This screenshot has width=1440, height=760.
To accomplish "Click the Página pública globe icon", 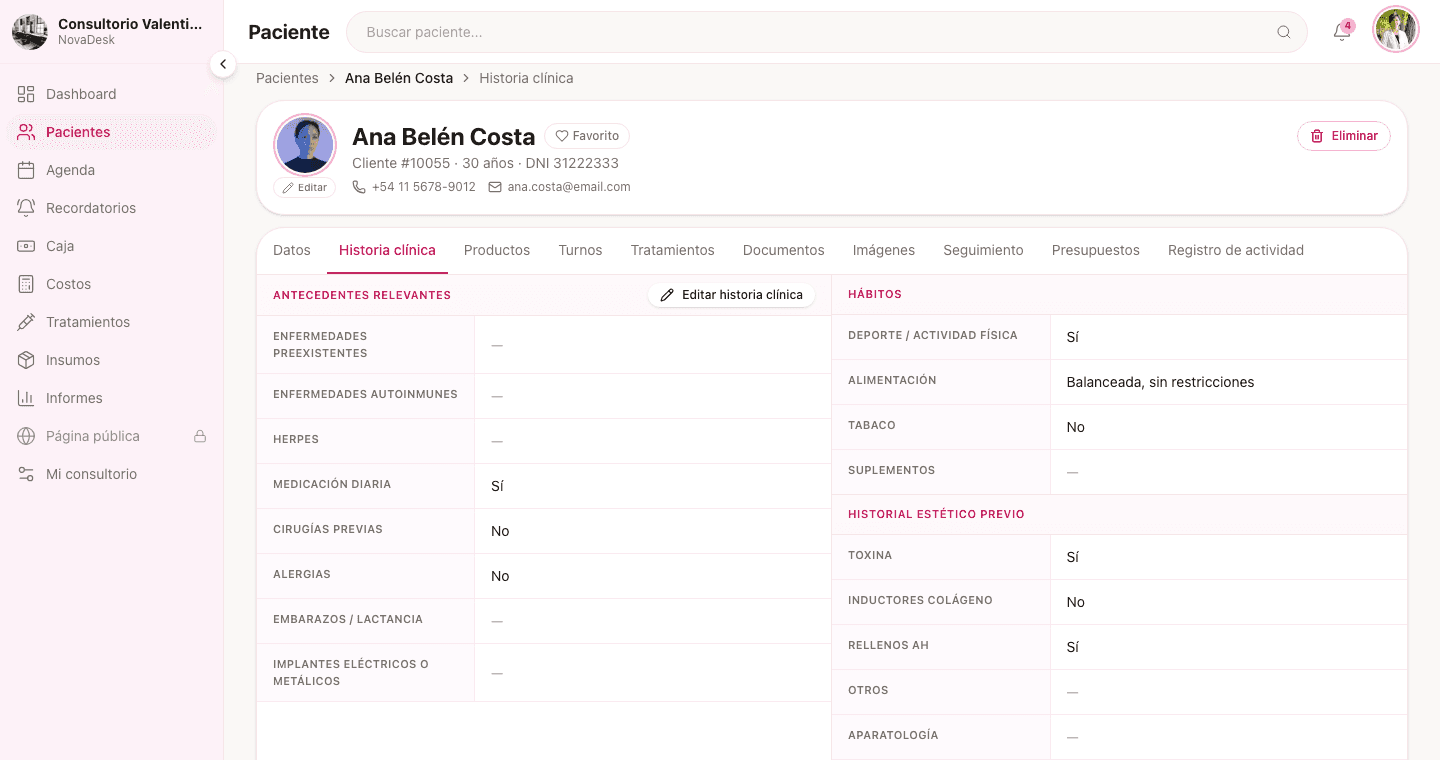I will 26,436.
